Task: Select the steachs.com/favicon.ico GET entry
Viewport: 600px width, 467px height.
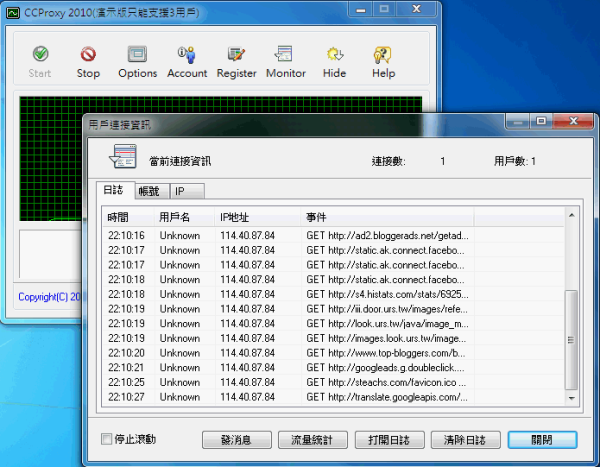Action: coord(386,382)
